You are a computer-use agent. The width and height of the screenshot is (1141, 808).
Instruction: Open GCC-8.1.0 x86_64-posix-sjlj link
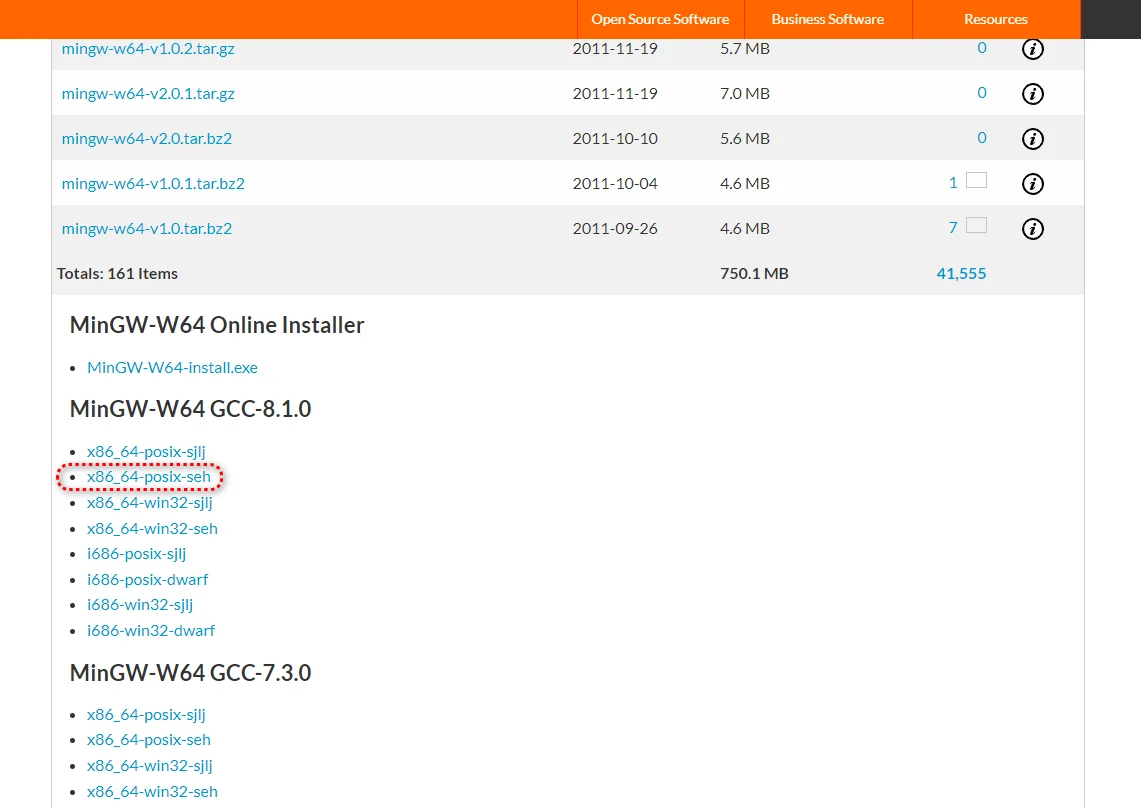146,452
